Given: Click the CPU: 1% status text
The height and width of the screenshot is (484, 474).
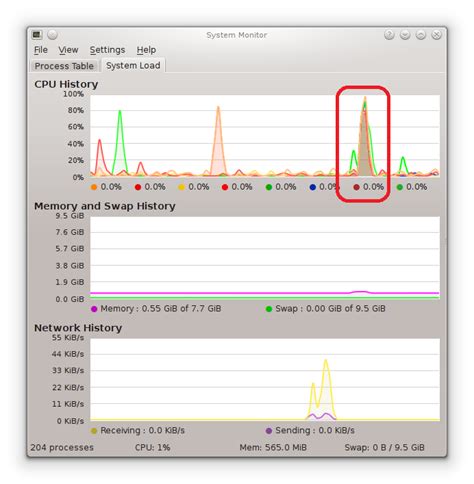Looking at the screenshot, I should (152, 448).
